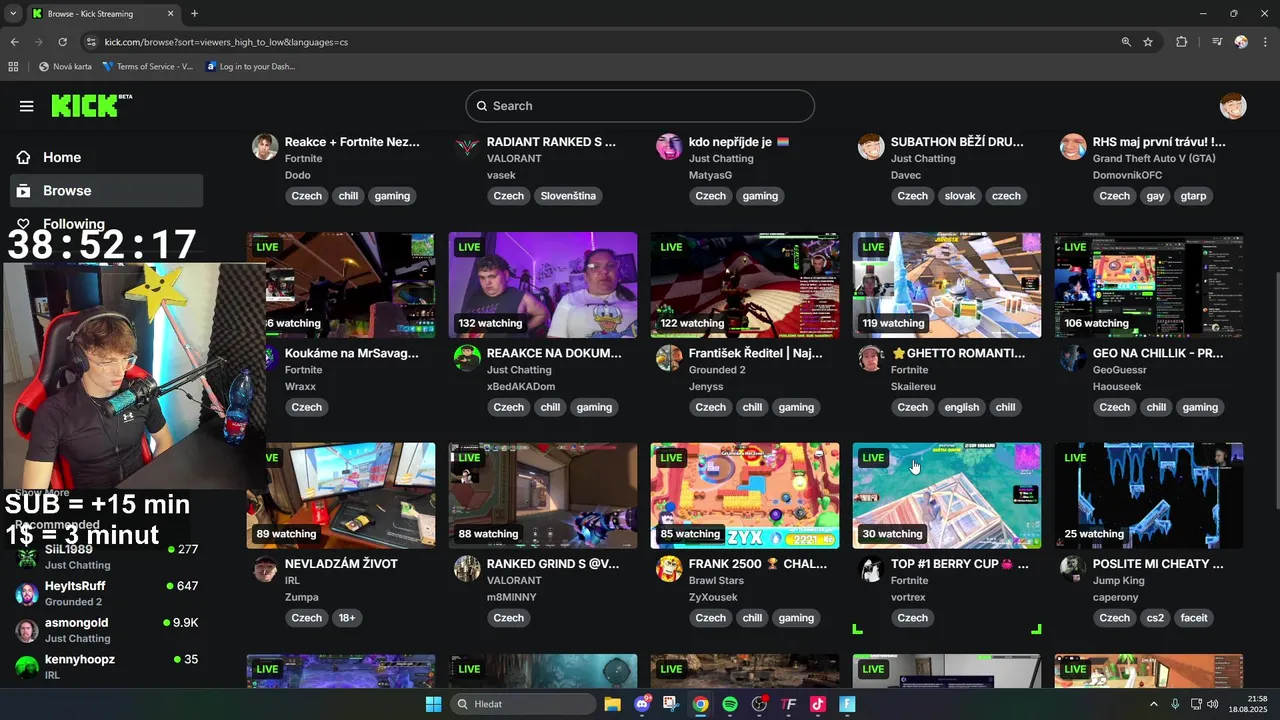
Task: Click cs2 tag under caperony
Action: [1155, 618]
